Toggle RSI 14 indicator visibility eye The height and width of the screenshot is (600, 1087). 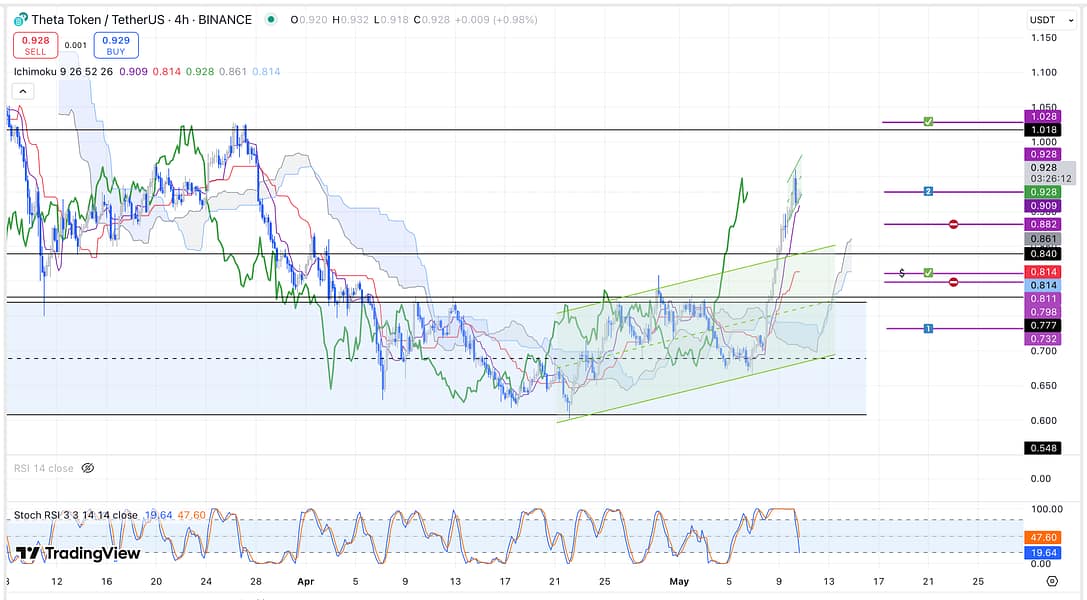pyautogui.click(x=87, y=467)
